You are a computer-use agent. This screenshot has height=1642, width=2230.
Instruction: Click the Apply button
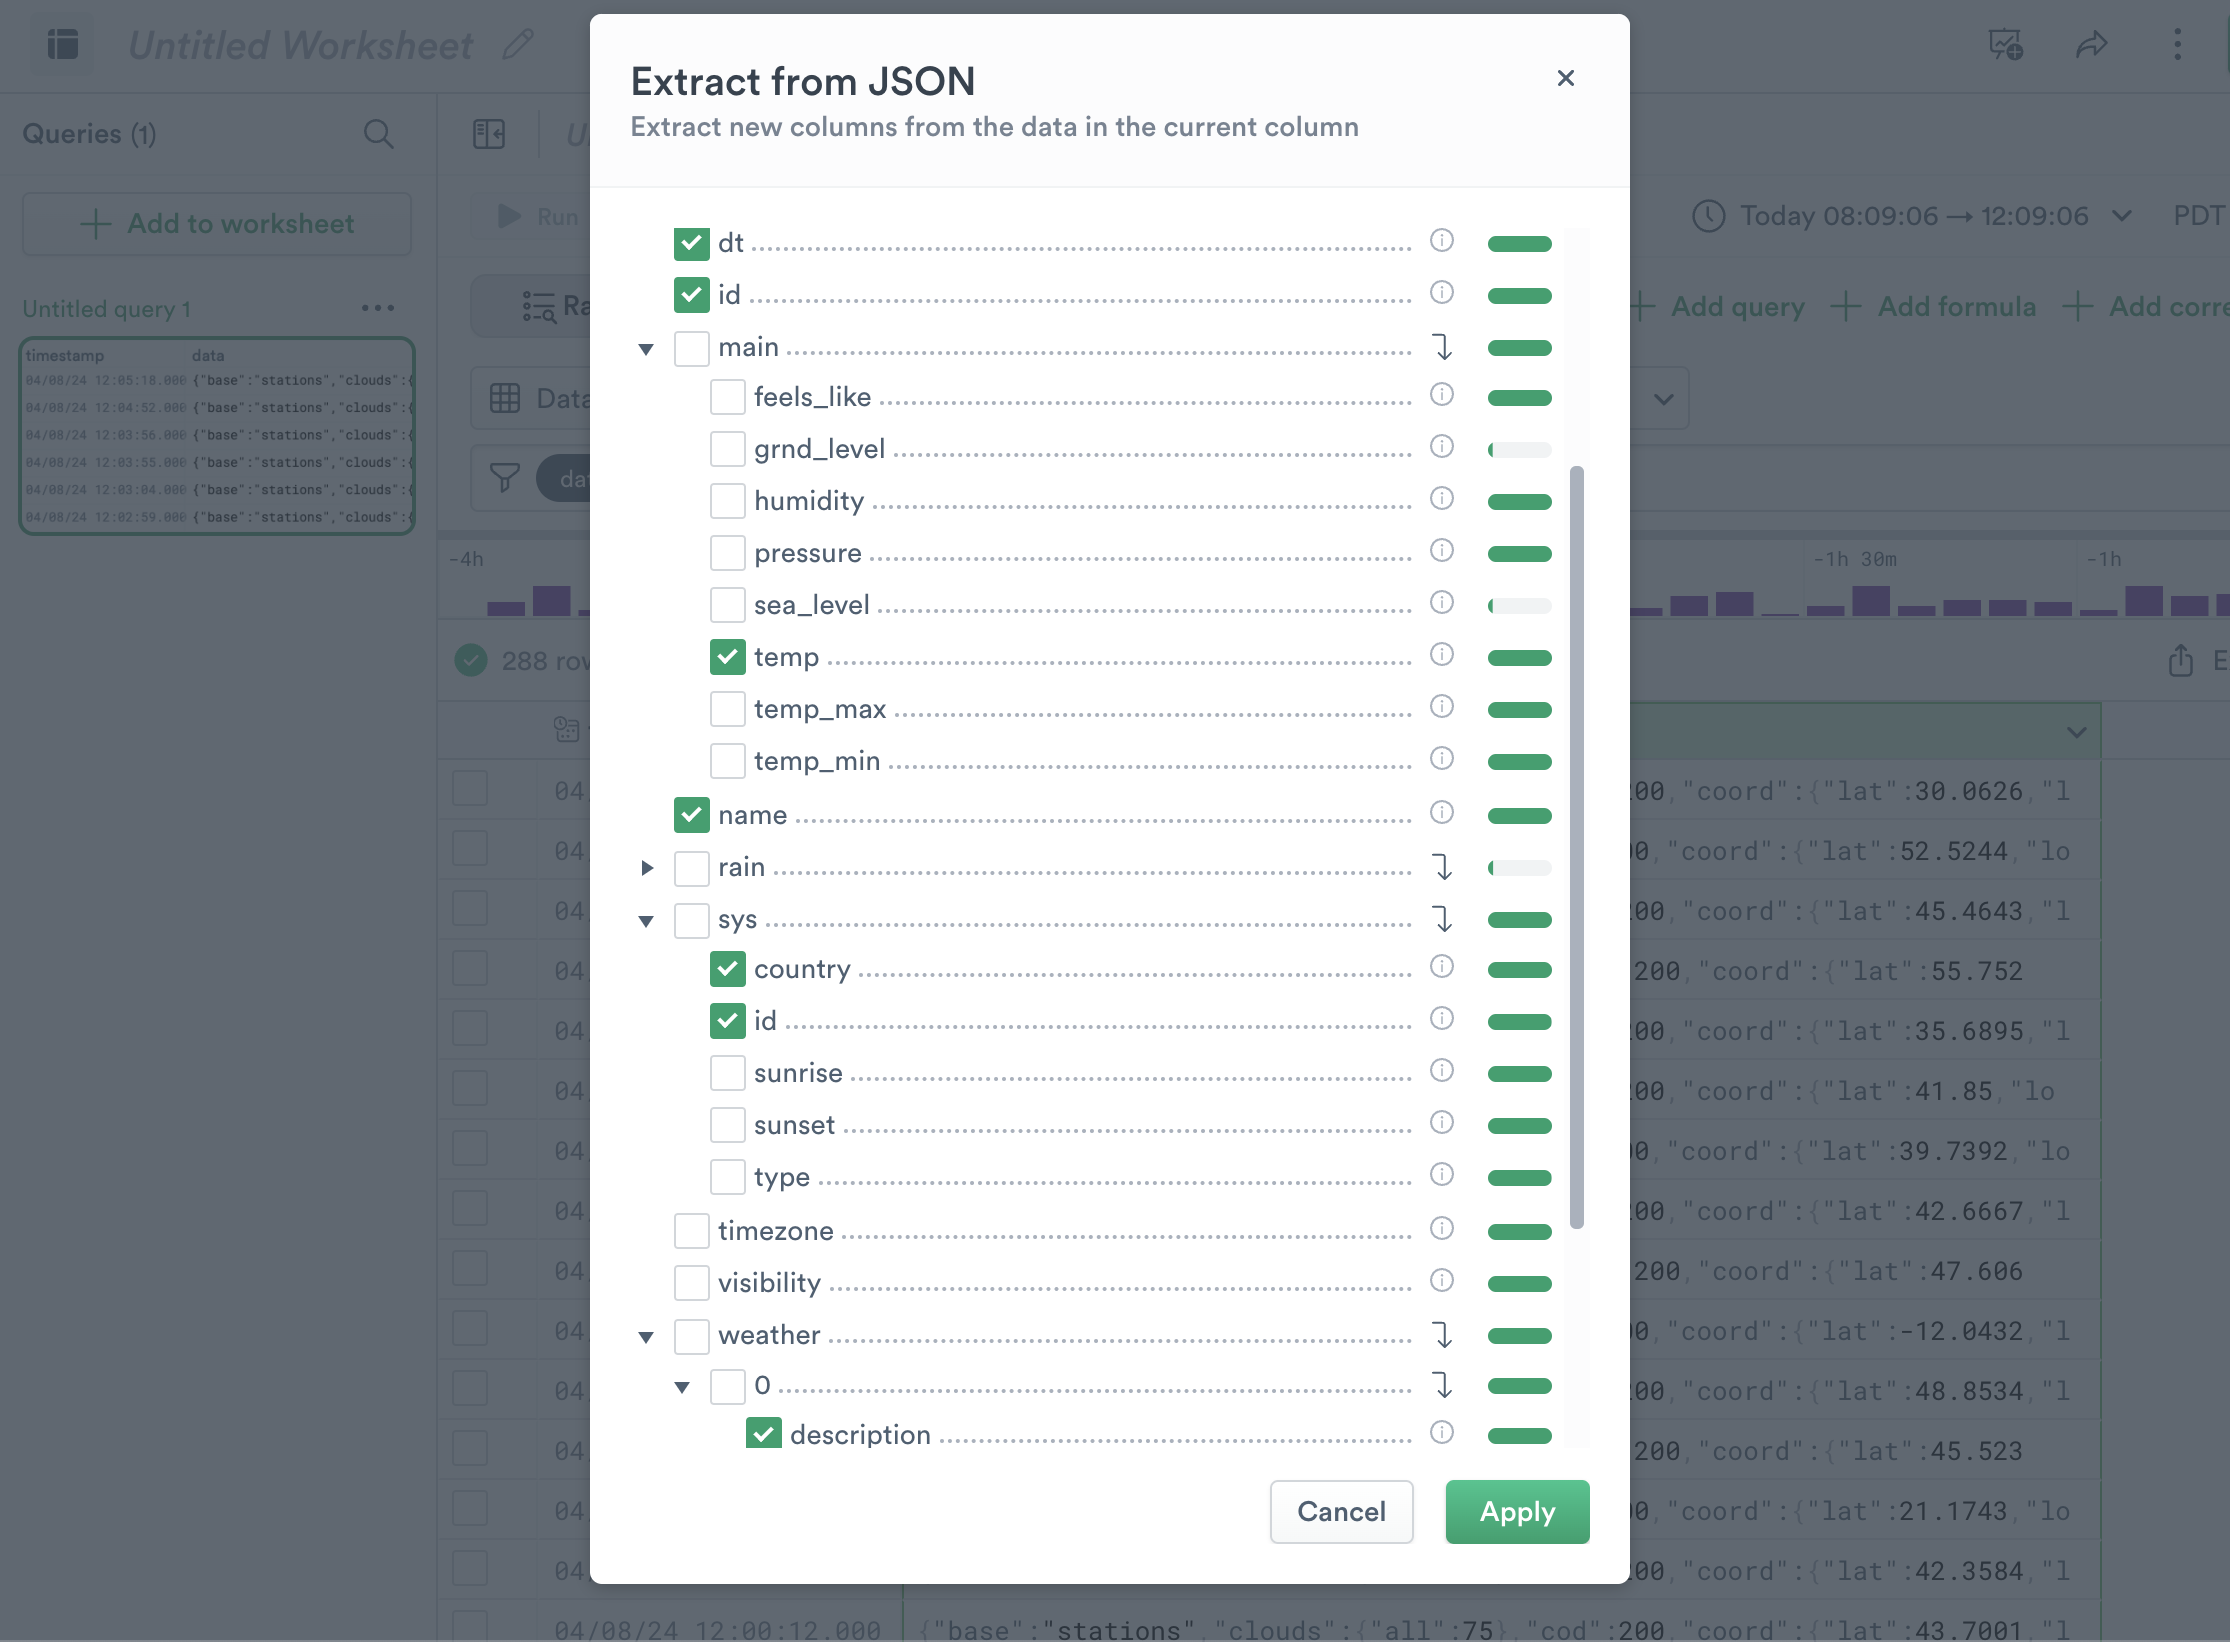pyautogui.click(x=1517, y=1512)
